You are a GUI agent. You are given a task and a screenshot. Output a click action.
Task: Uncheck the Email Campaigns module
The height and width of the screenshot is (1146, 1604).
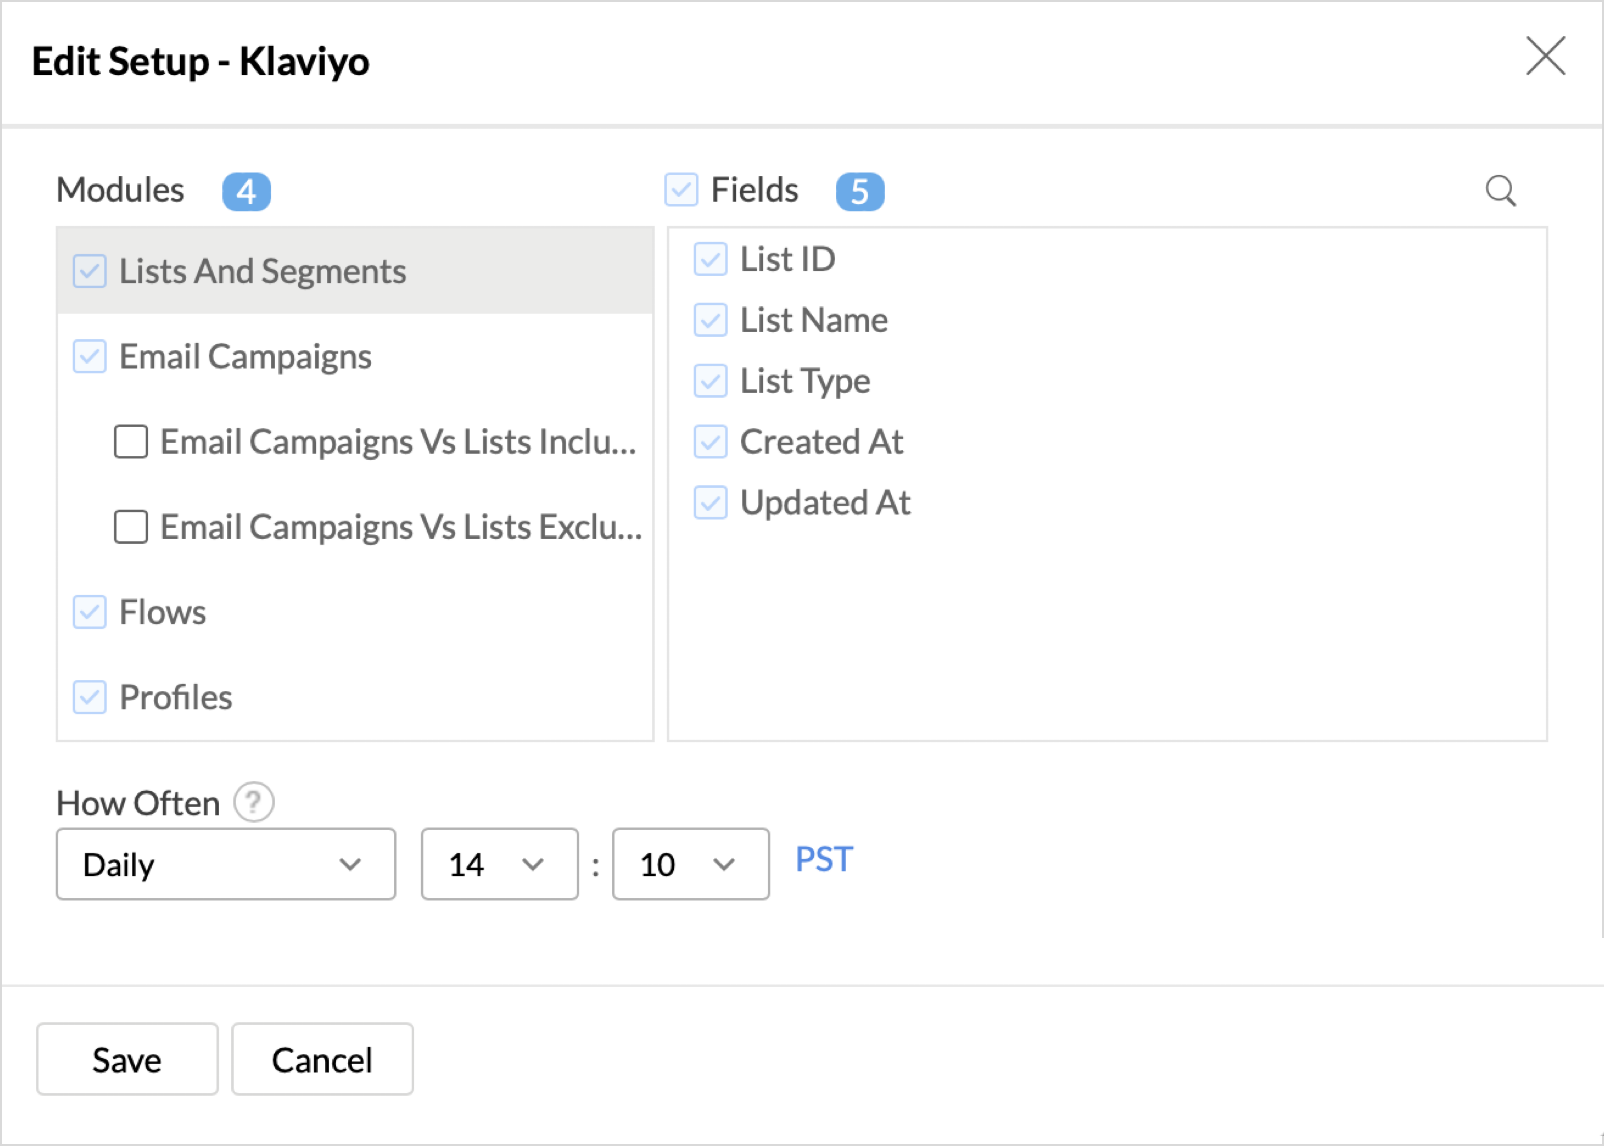[90, 356]
